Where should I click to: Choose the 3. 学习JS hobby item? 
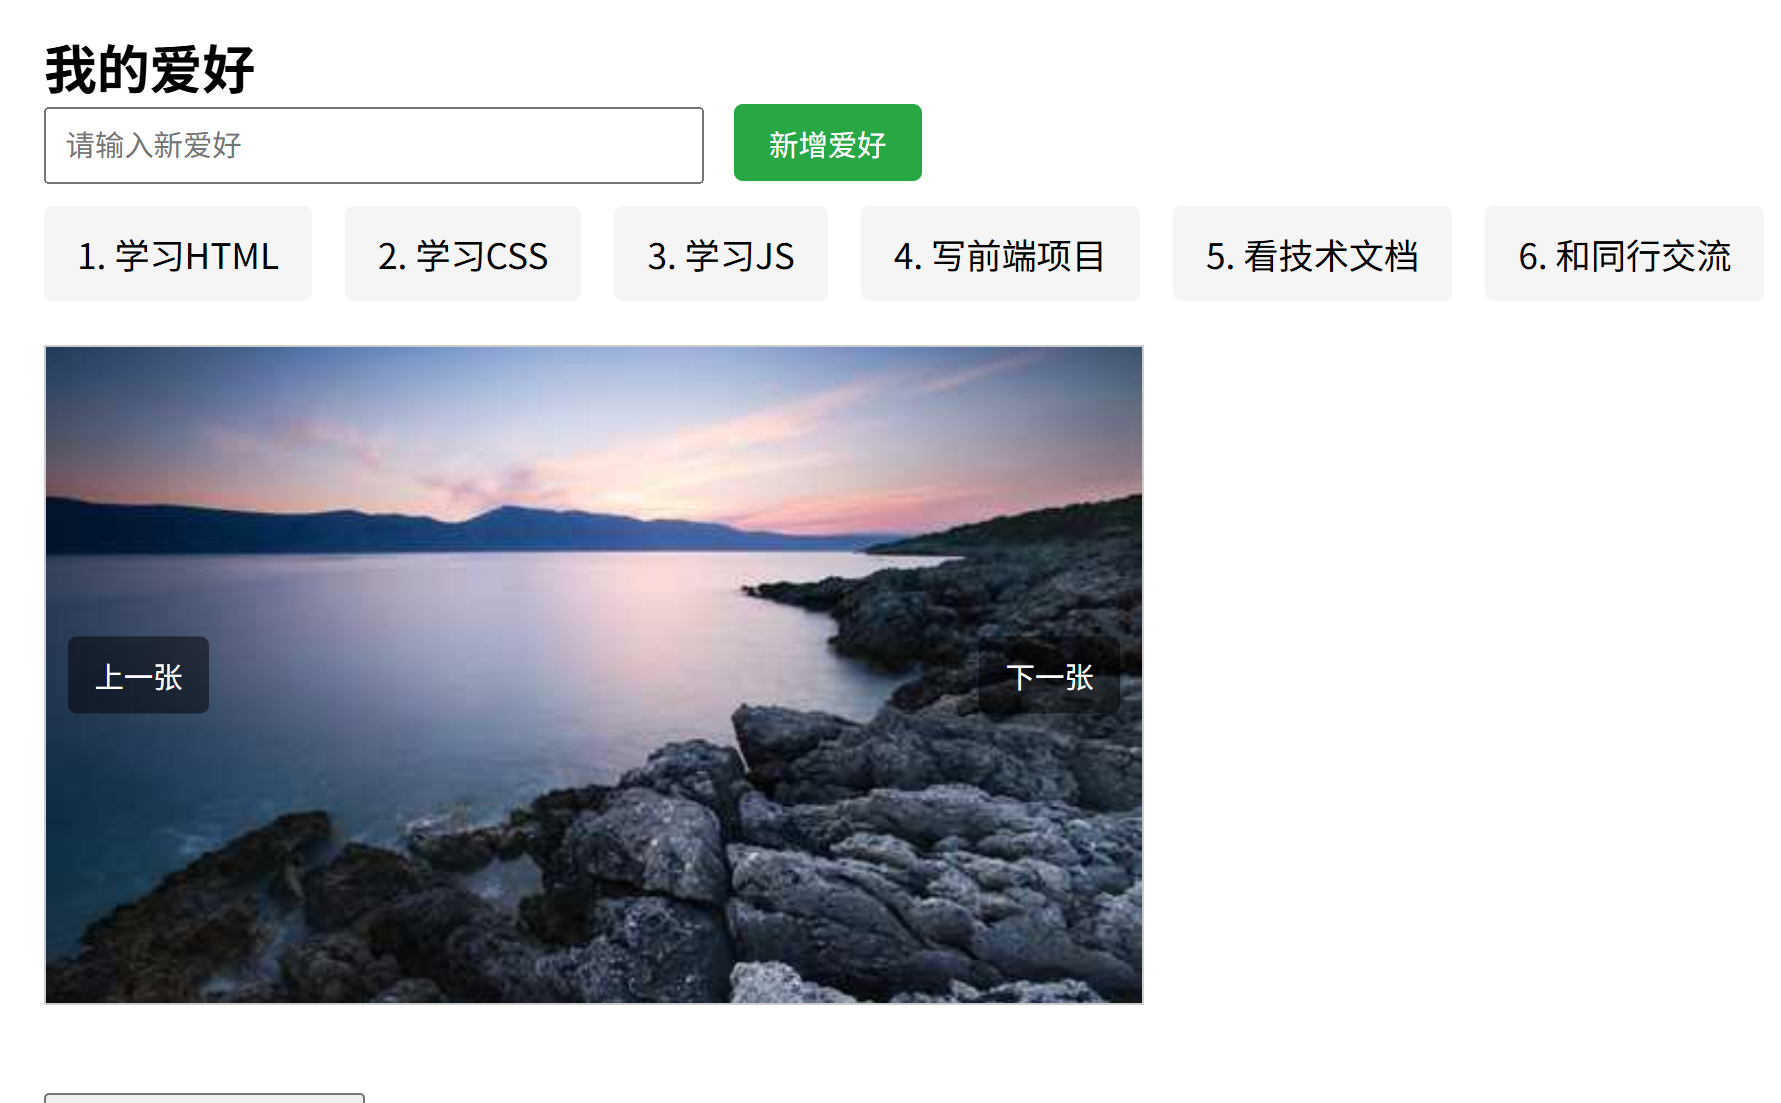pos(721,254)
